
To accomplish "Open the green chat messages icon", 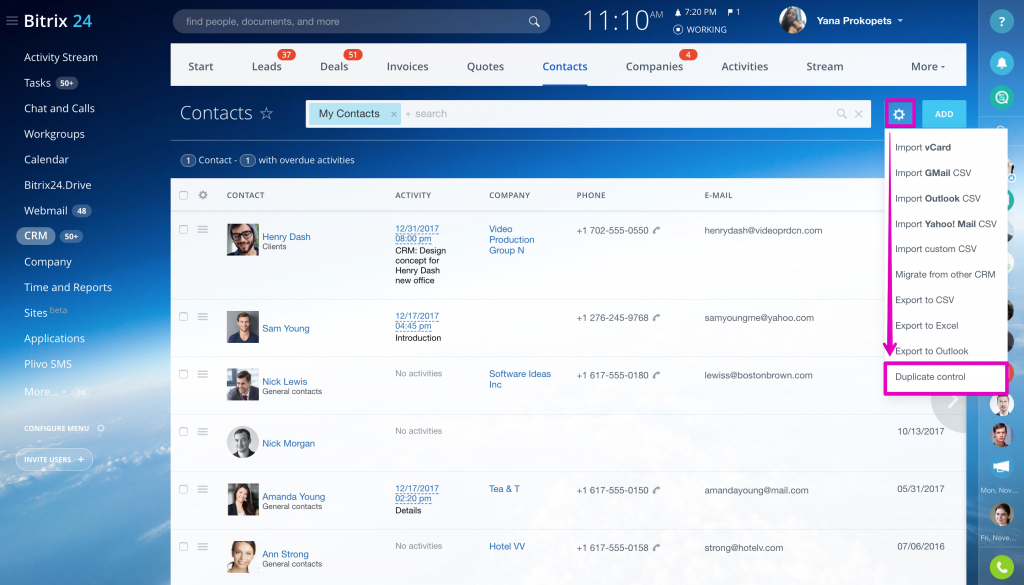I will point(1001,98).
